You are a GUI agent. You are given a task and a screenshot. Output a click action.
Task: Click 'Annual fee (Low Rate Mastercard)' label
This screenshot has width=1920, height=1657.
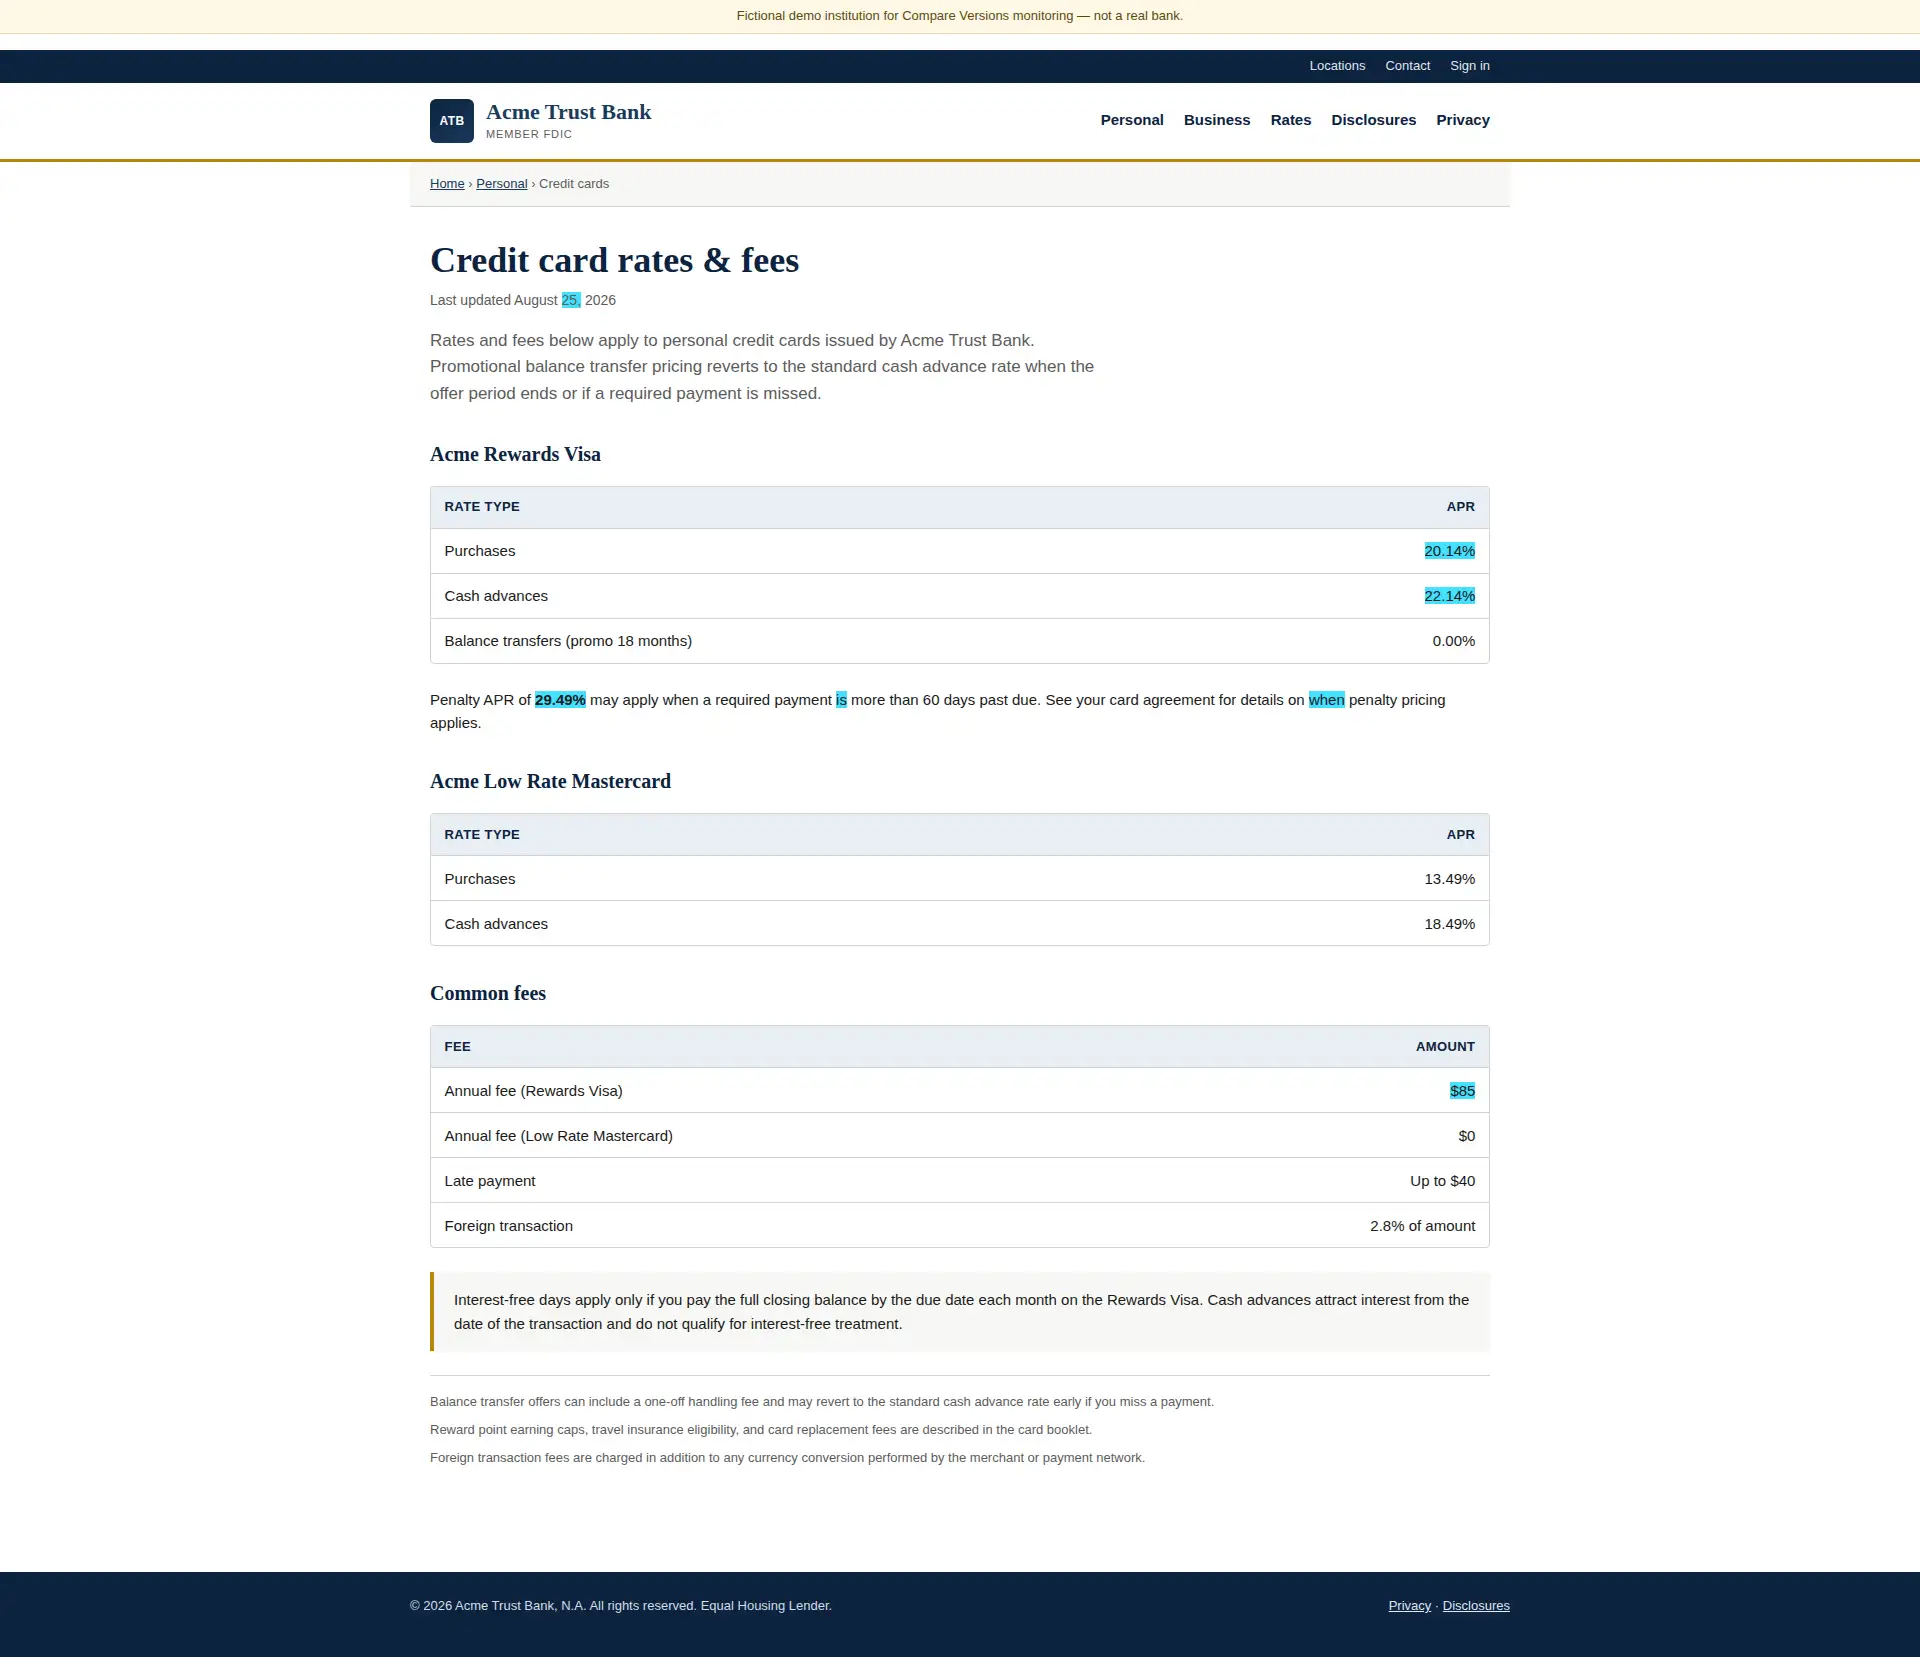coord(558,1136)
